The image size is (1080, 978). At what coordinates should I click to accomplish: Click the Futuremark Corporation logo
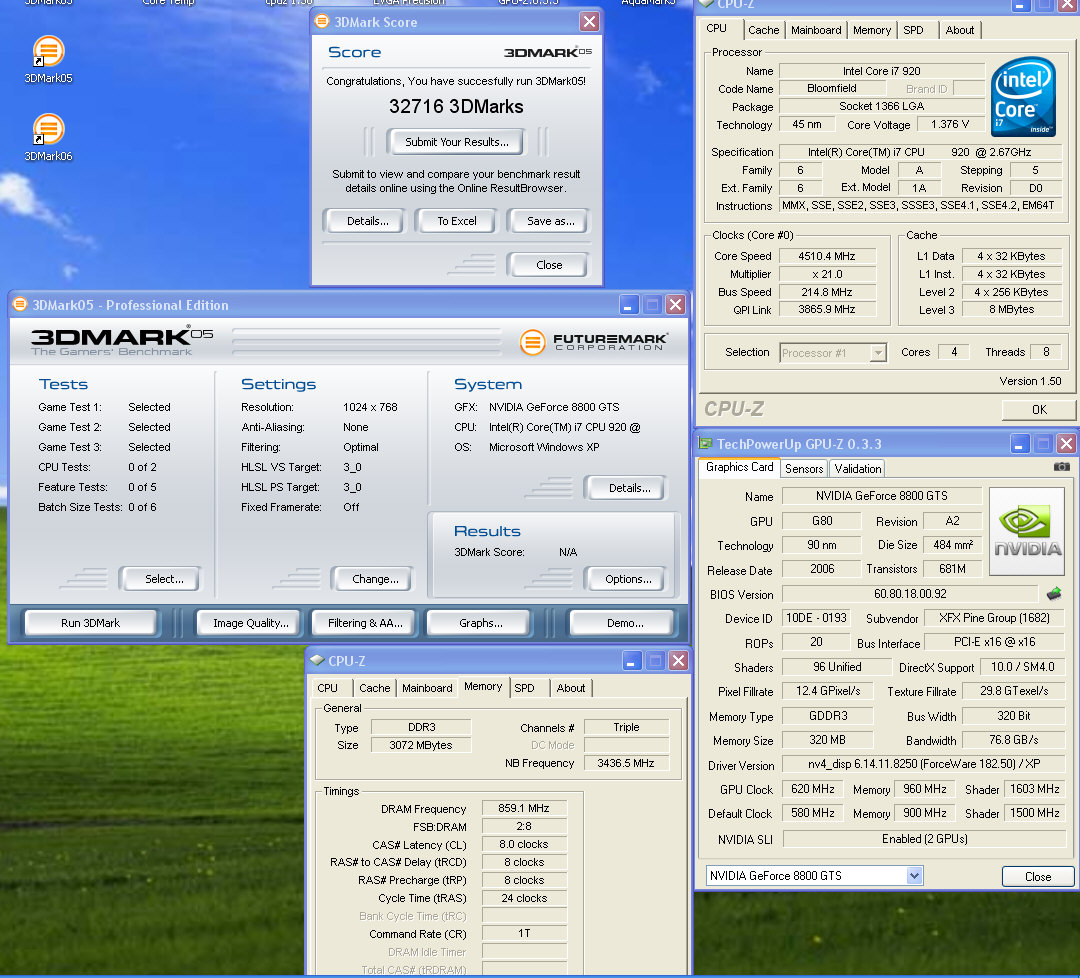(593, 342)
